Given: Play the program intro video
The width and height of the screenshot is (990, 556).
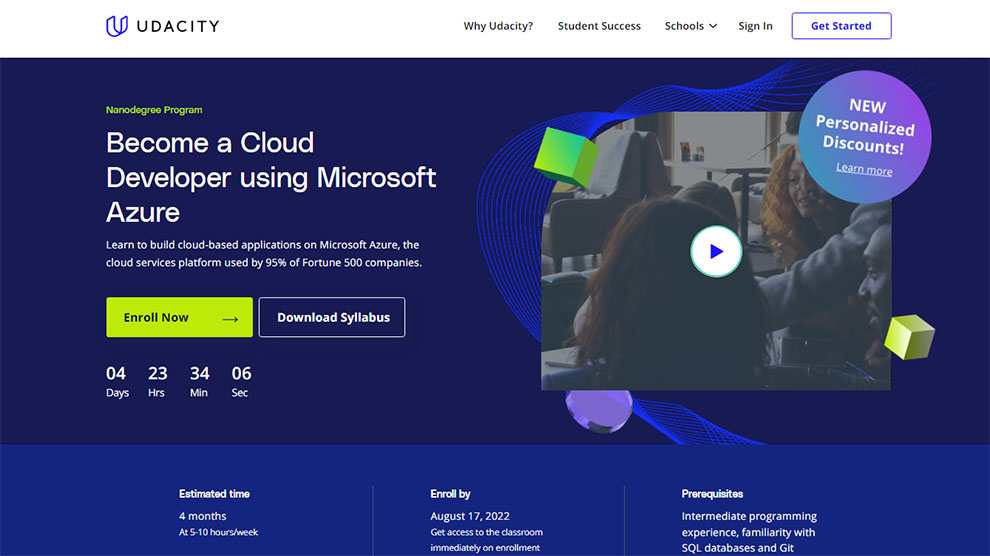Looking at the screenshot, I should 716,252.
